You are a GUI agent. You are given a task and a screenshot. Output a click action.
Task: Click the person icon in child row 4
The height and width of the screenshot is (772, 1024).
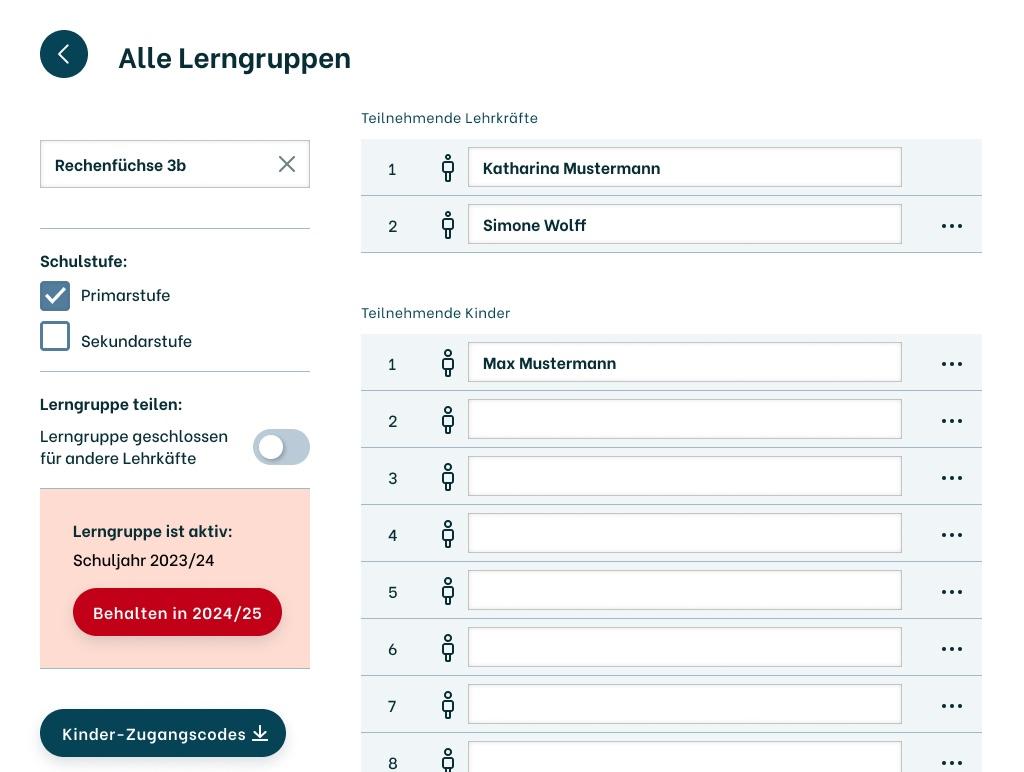pos(448,534)
